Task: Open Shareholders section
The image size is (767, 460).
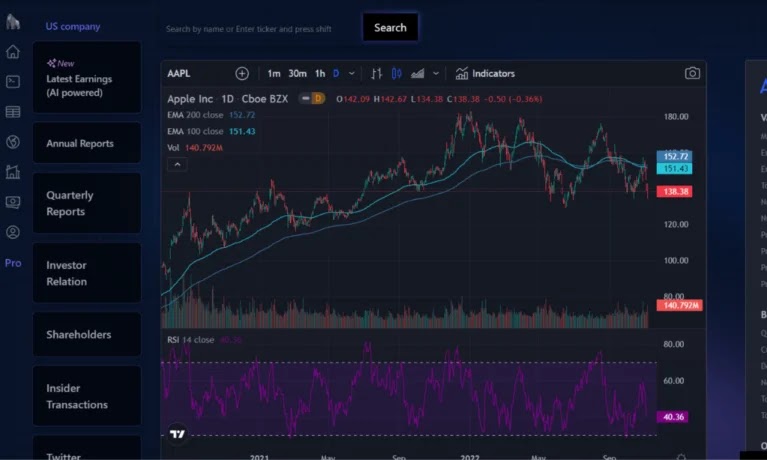Action: coord(87,334)
